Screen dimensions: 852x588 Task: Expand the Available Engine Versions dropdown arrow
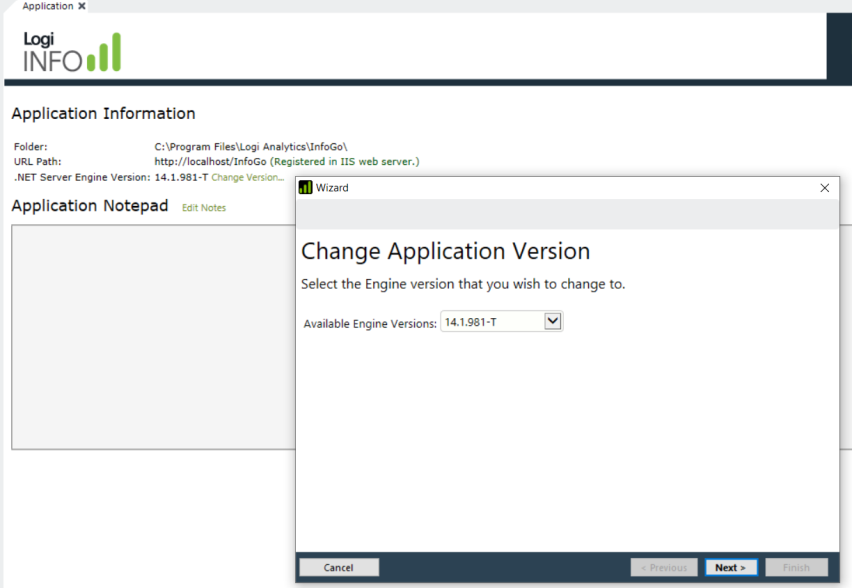(x=553, y=321)
